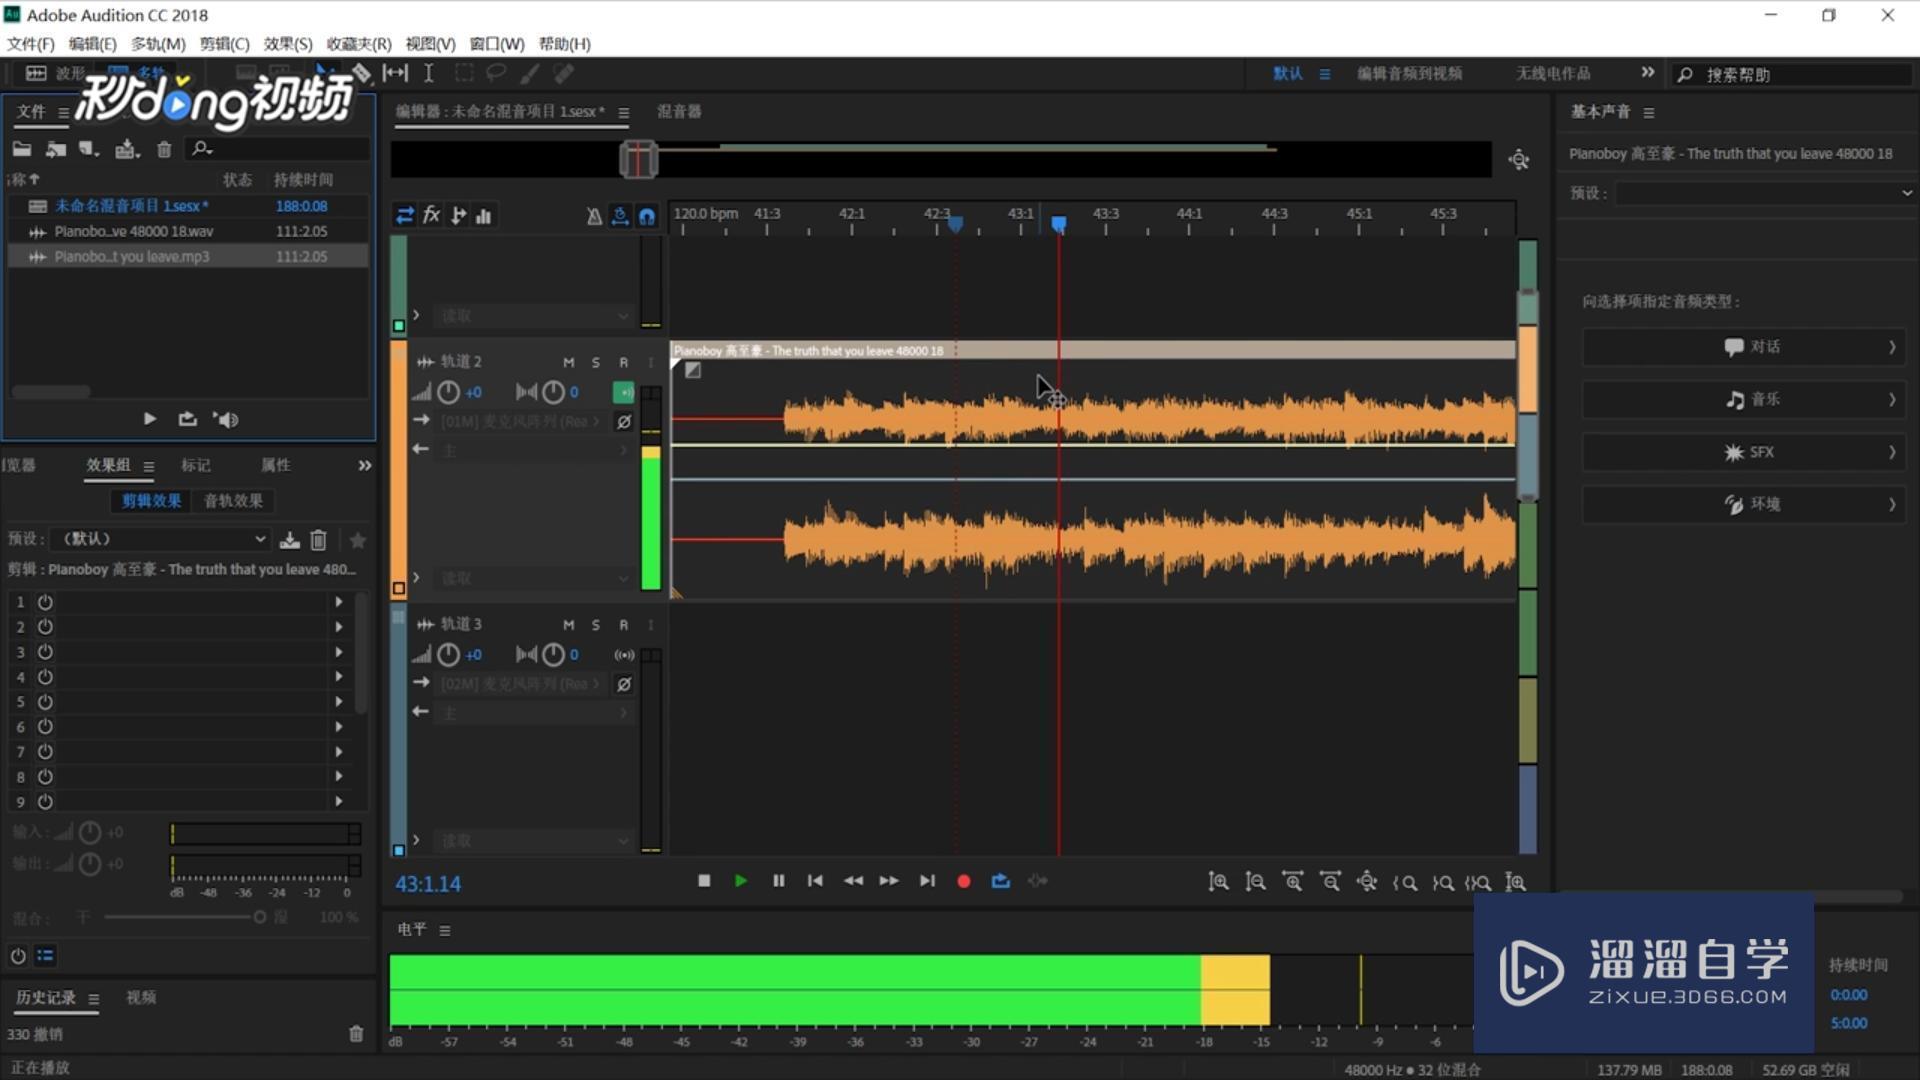Screen dimensions: 1920x1080
Task: Open the 预设 (默认) dropdown in effects rack
Action: tap(160, 539)
